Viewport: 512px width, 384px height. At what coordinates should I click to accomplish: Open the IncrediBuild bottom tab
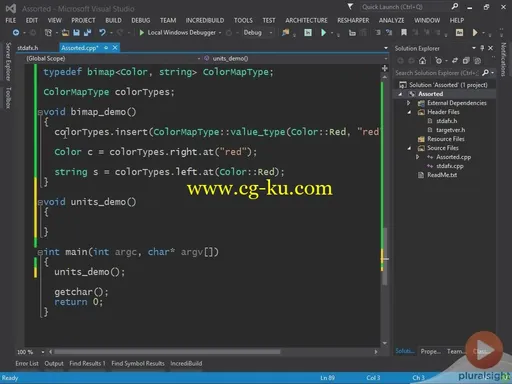coord(186,364)
